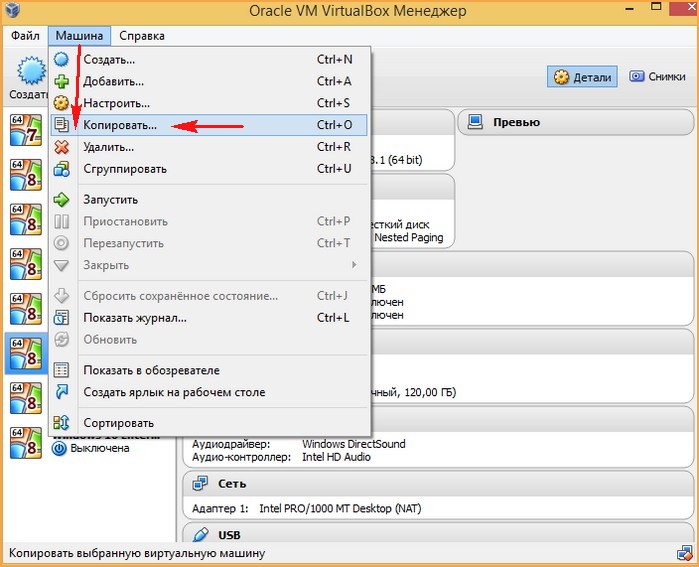This screenshot has width=699, height=567.
Task: Click the green plus Add icon
Action: (x=62, y=82)
